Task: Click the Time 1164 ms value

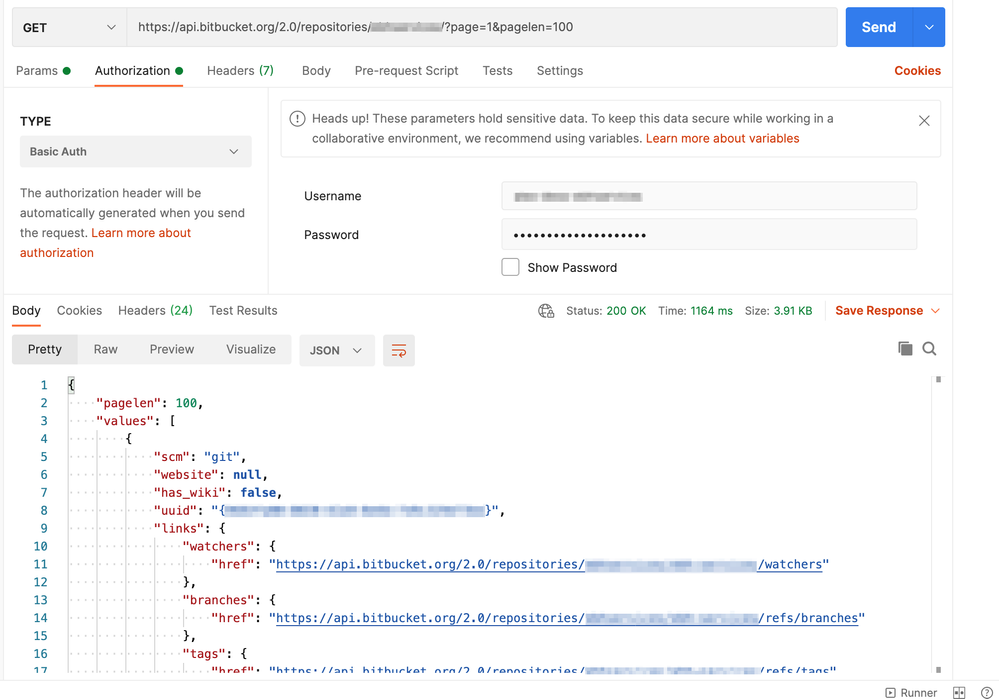Action: tap(711, 311)
